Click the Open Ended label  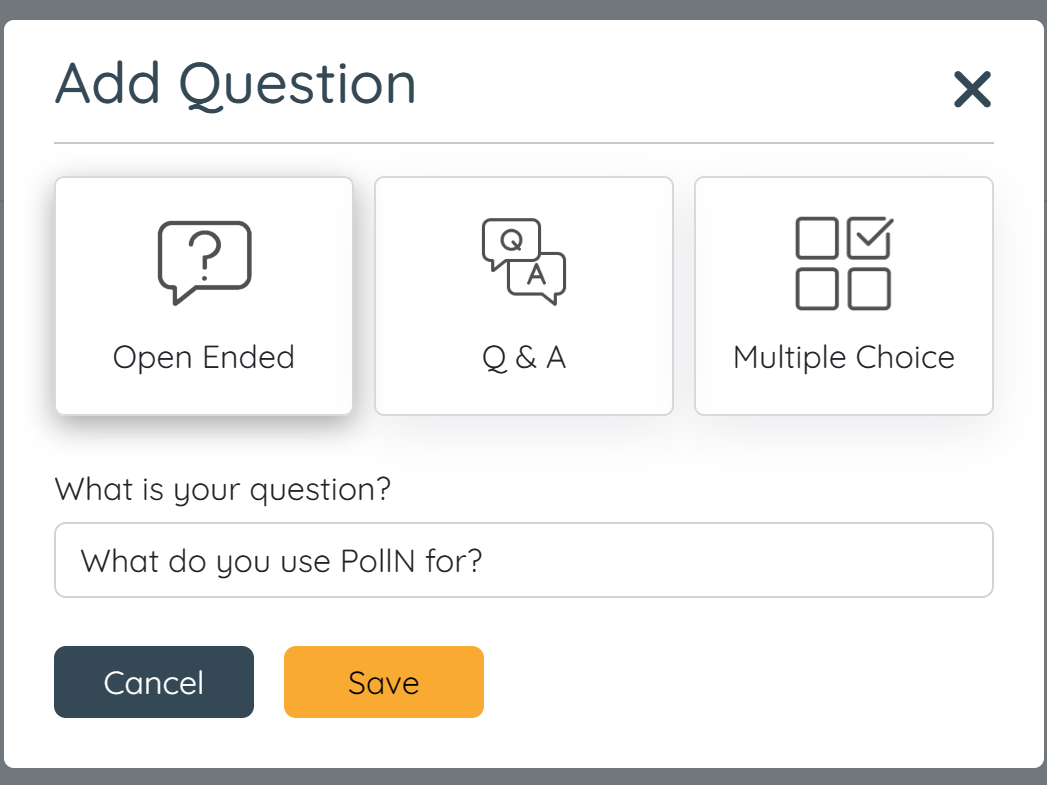(203, 356)
